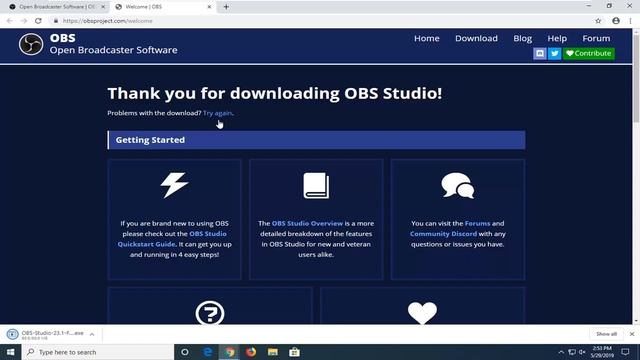Open the Windows Start menu
Screen dimensions: 640x360
click(x=11, y=352)
